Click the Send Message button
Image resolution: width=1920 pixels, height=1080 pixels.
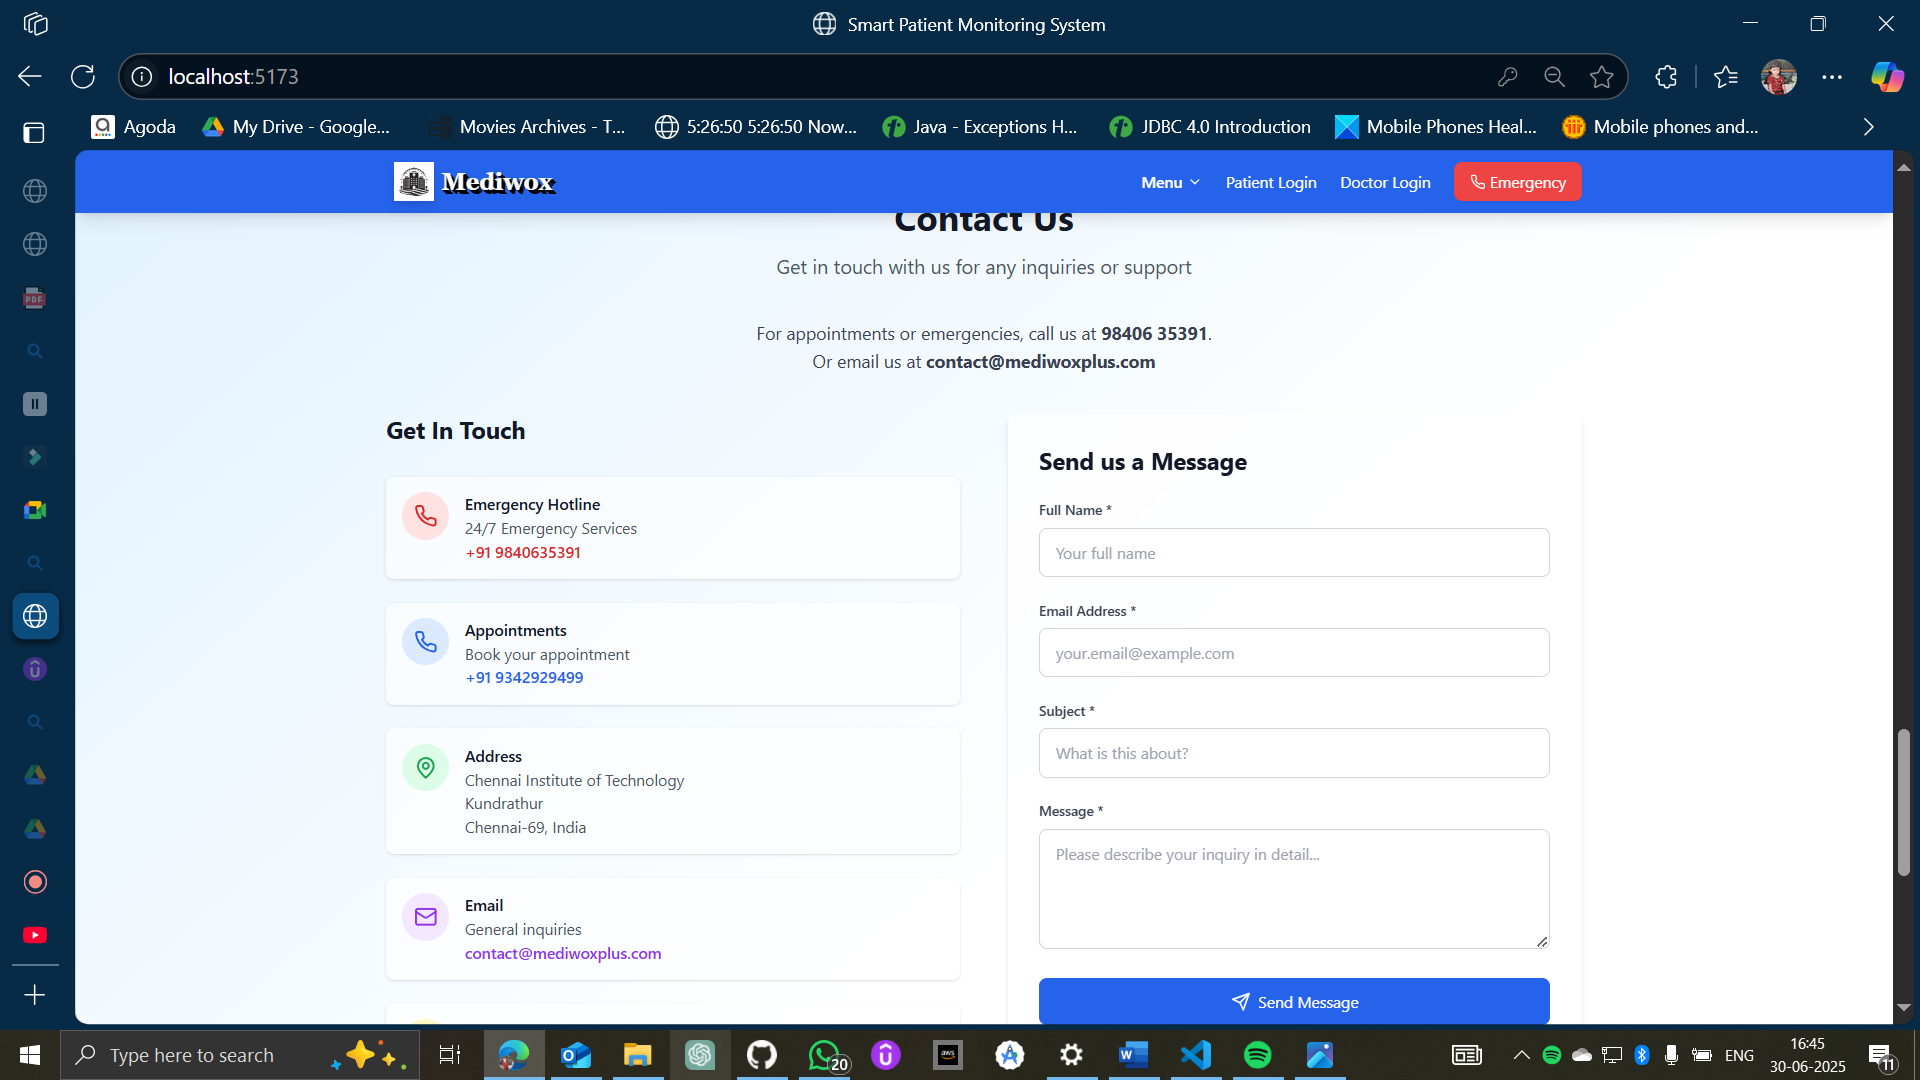1293,1001
